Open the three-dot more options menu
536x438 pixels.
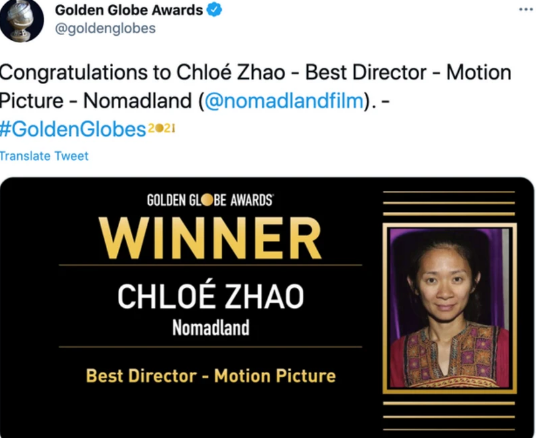click(x=526, y=10)
